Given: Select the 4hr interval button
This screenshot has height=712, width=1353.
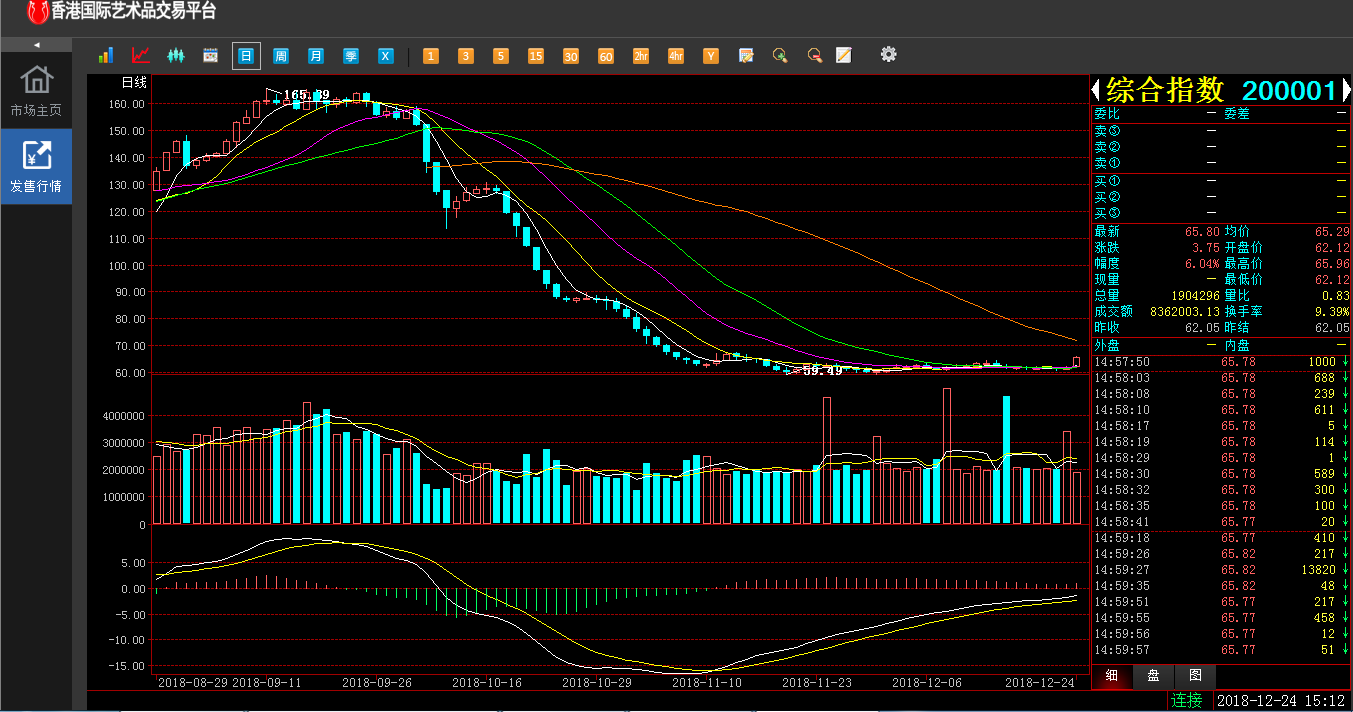Looking at the screenshot, I should pyautogui.click(x=676, y=56).
